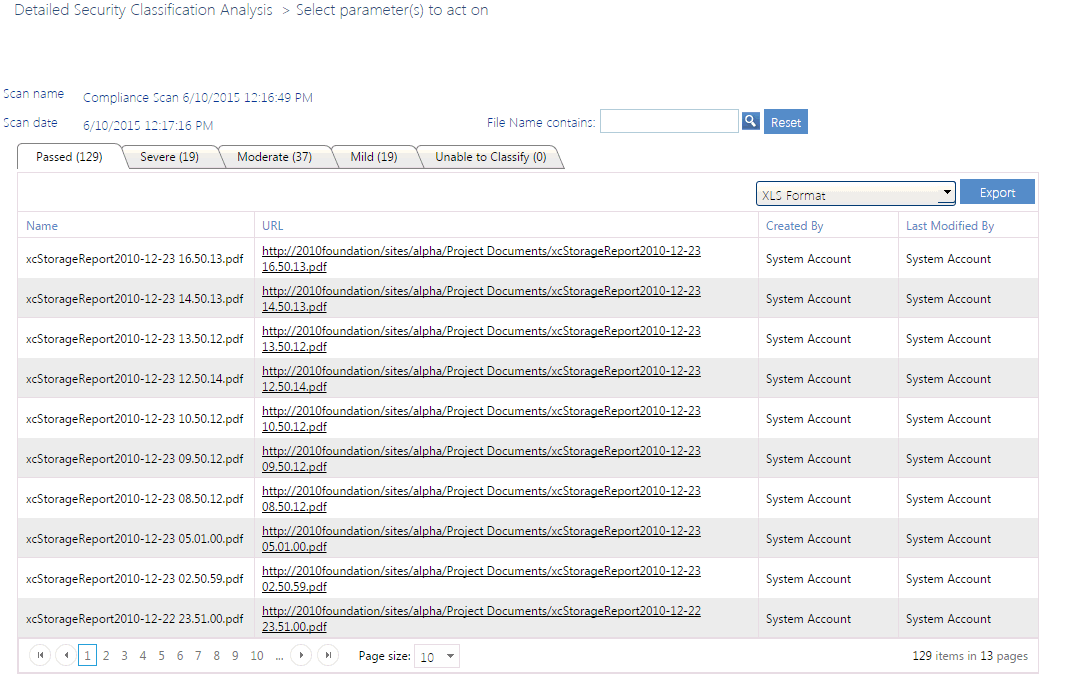
Task: Sort by the Name column header
Action: pos(42,226)
